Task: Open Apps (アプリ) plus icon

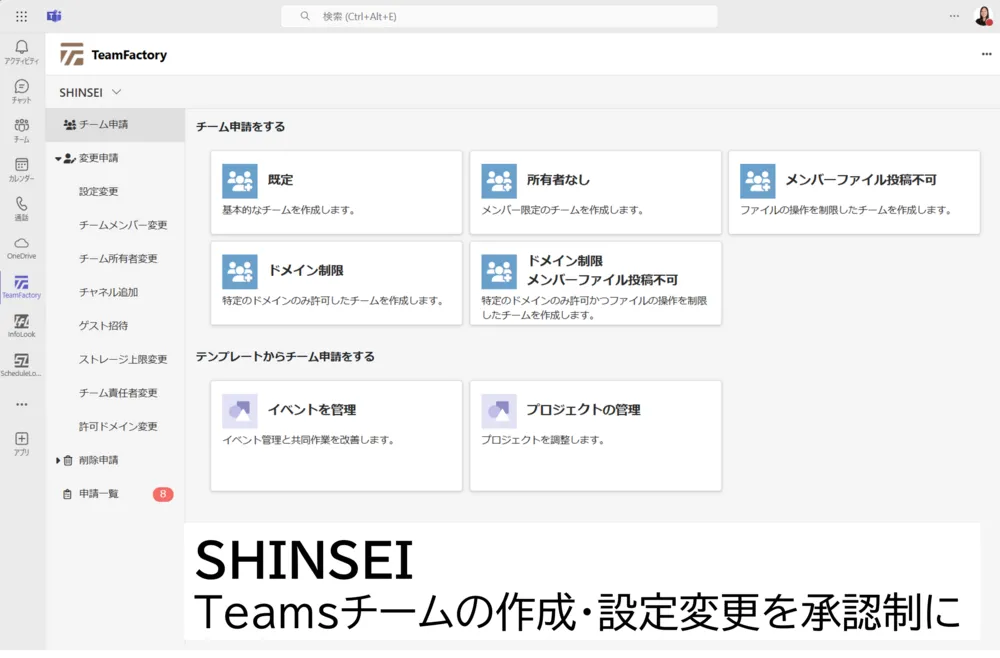Action: point(22,443)
